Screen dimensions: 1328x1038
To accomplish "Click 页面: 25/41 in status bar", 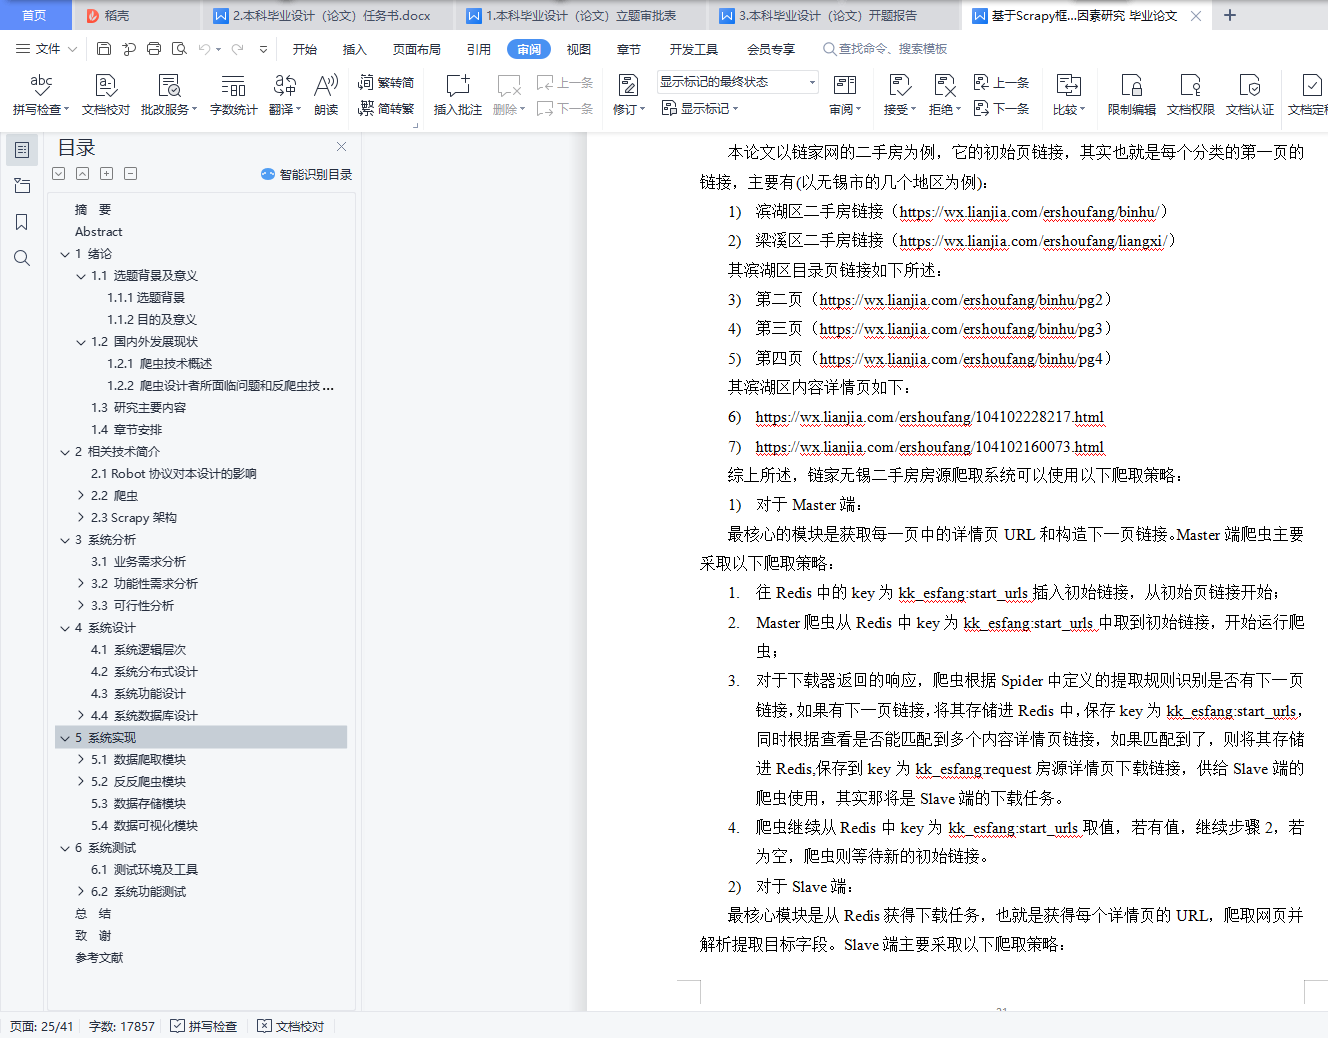I will coord(41,1026).
